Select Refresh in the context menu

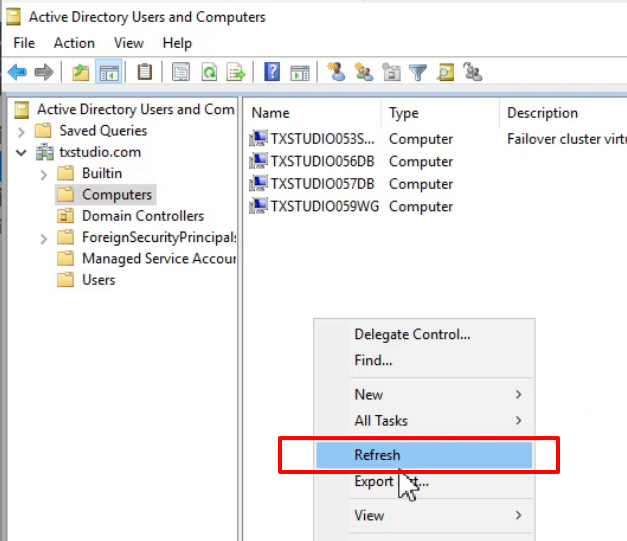pyautogui.click(x=424, y=455)
